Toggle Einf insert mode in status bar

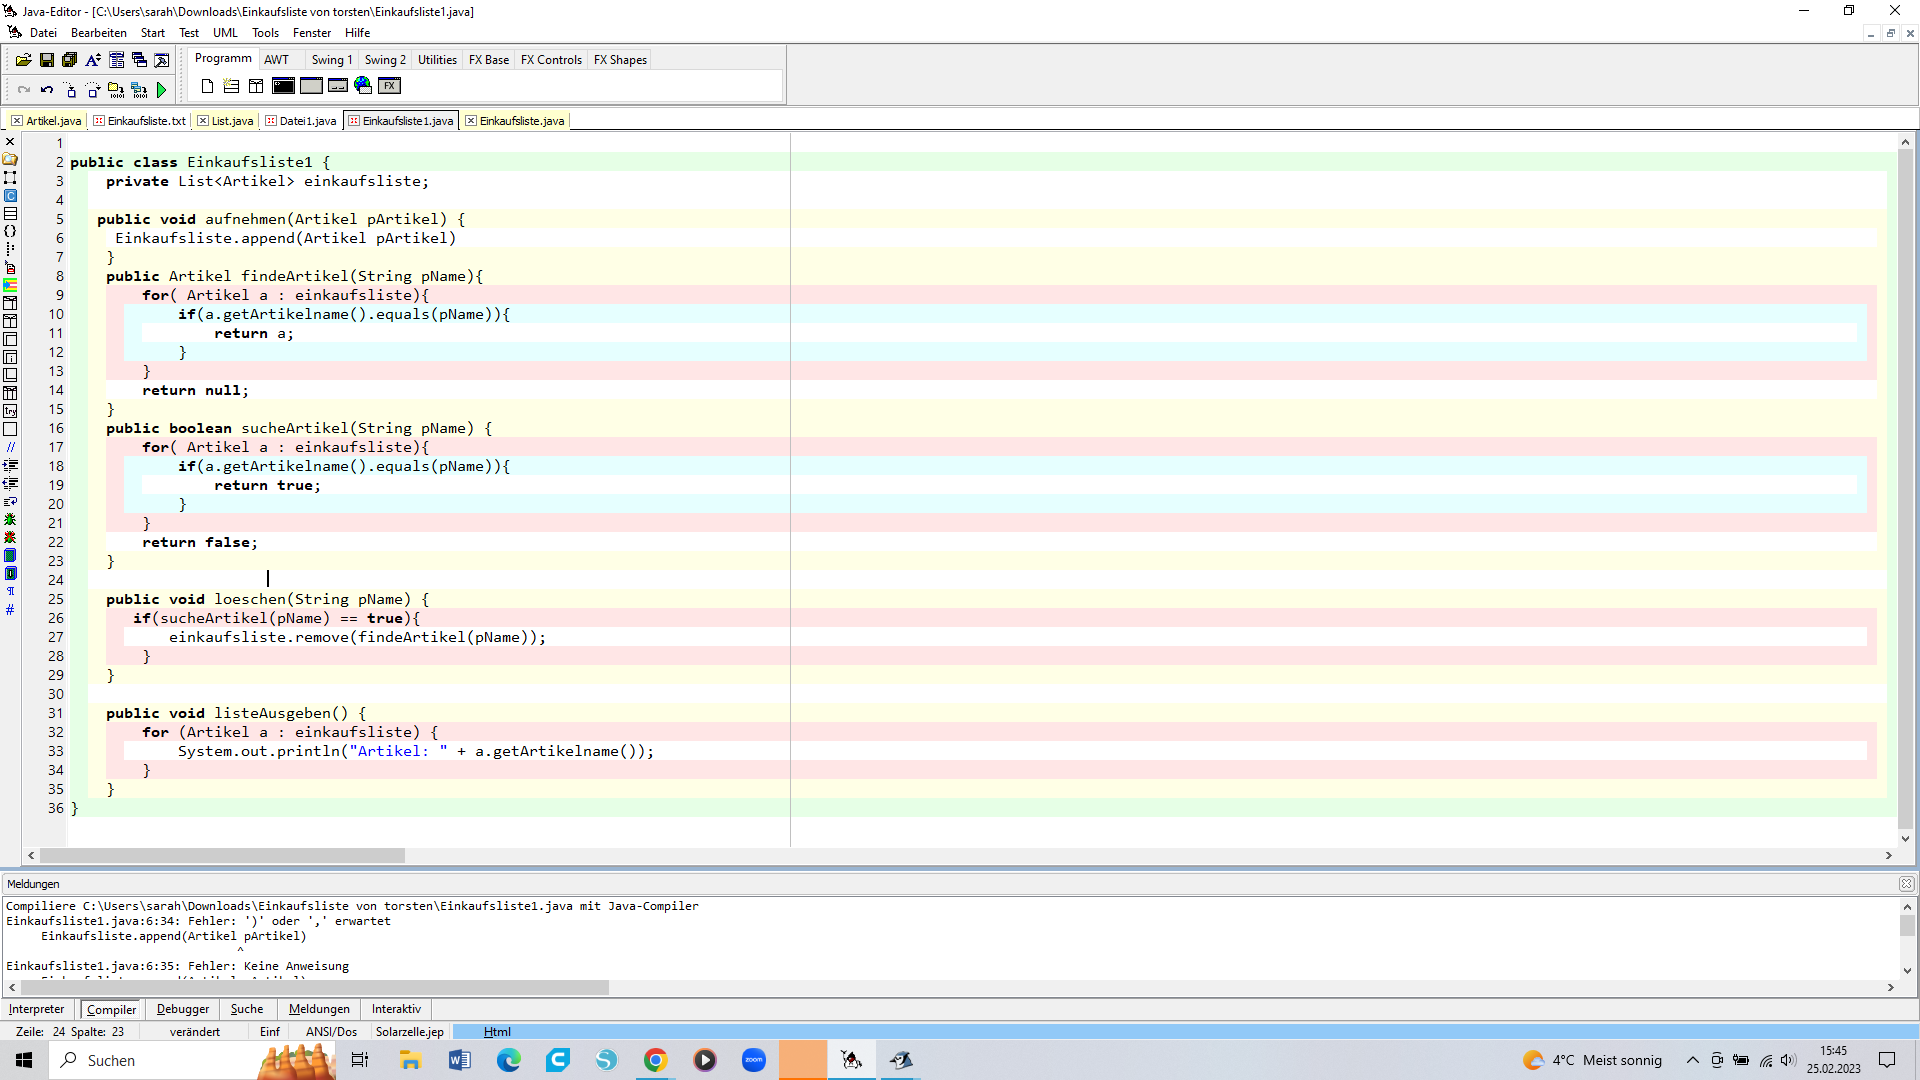270,1032
